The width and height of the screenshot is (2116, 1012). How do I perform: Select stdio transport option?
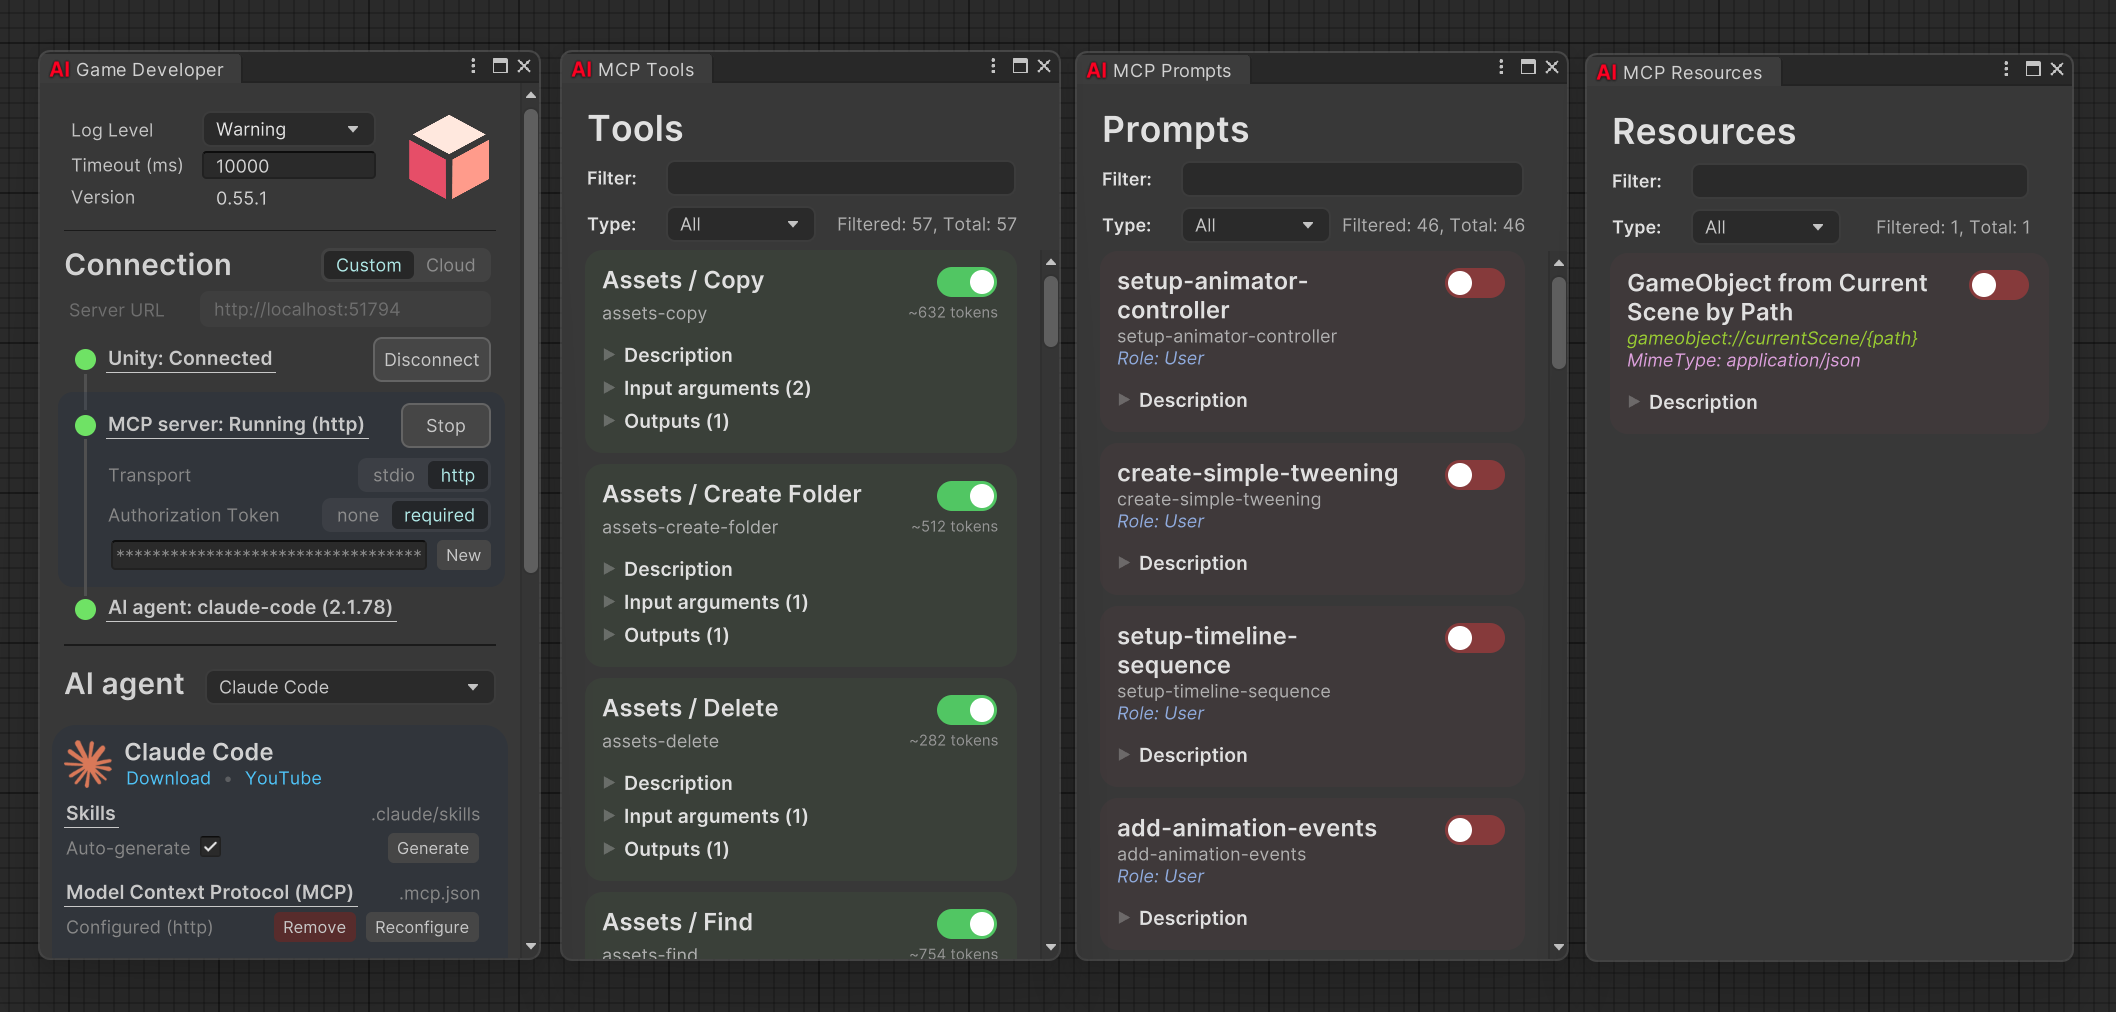tap(393, 475)
